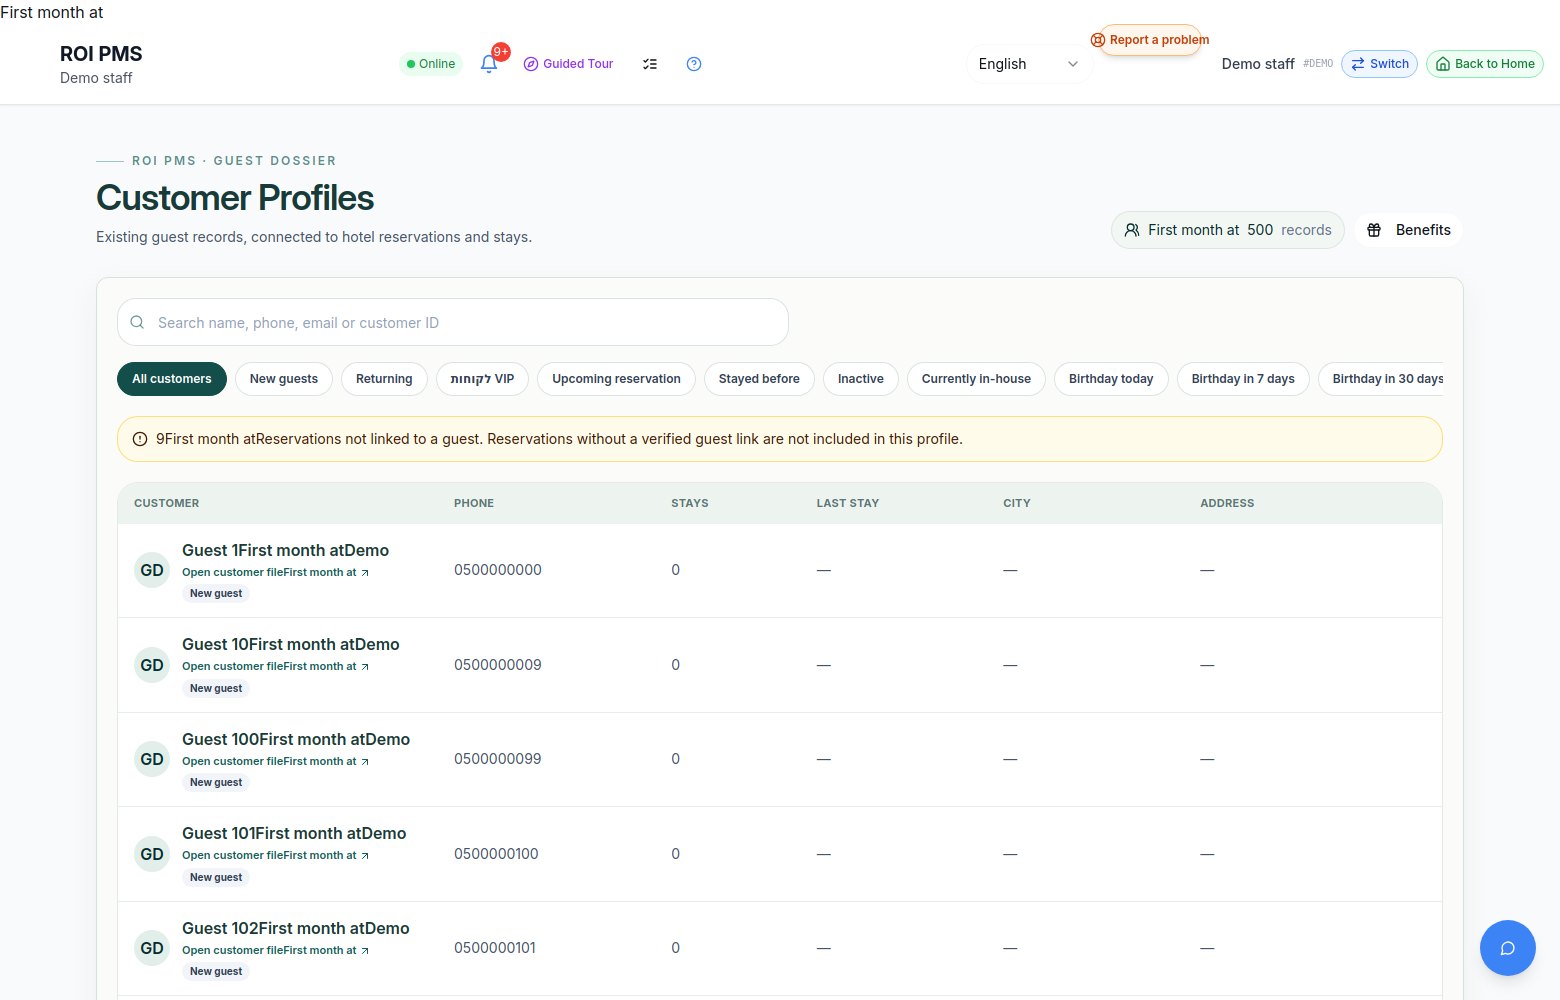
Task: Click the GD avatar for Guest 100
Action: [152, 759]
